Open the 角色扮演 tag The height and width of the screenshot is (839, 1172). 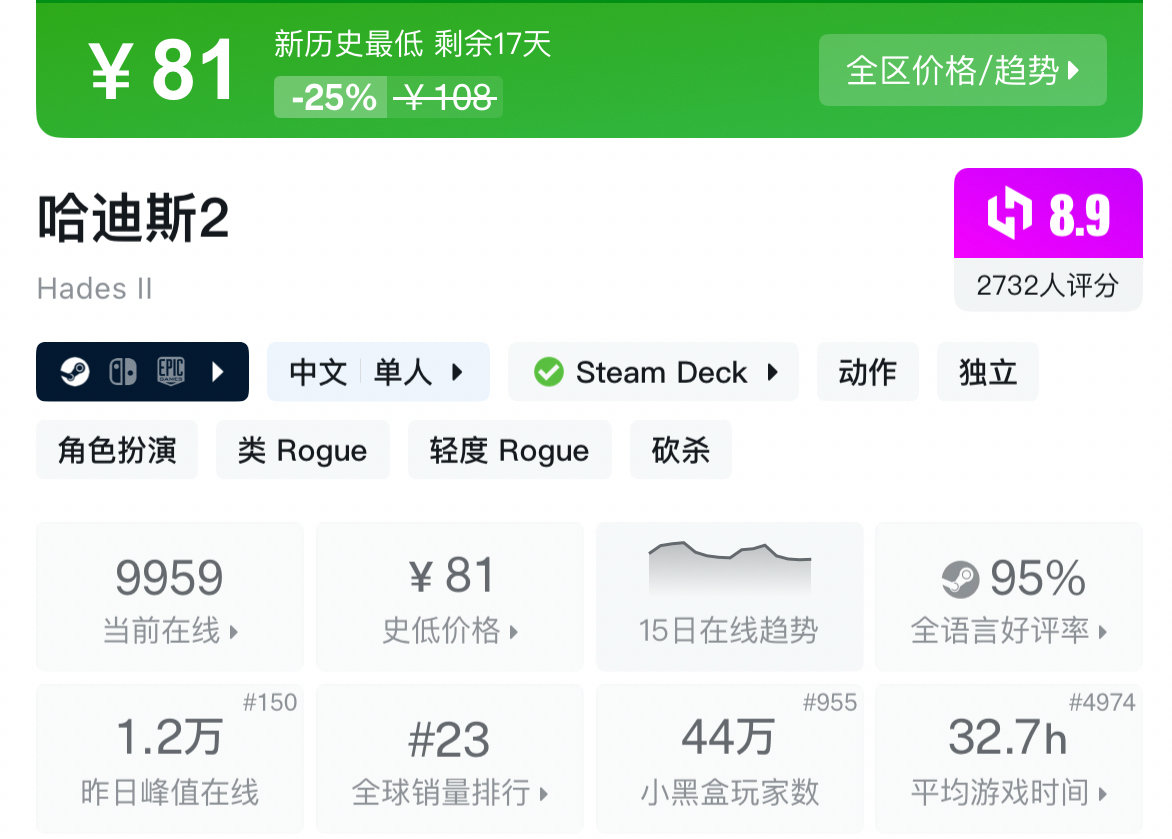[117, 450]
